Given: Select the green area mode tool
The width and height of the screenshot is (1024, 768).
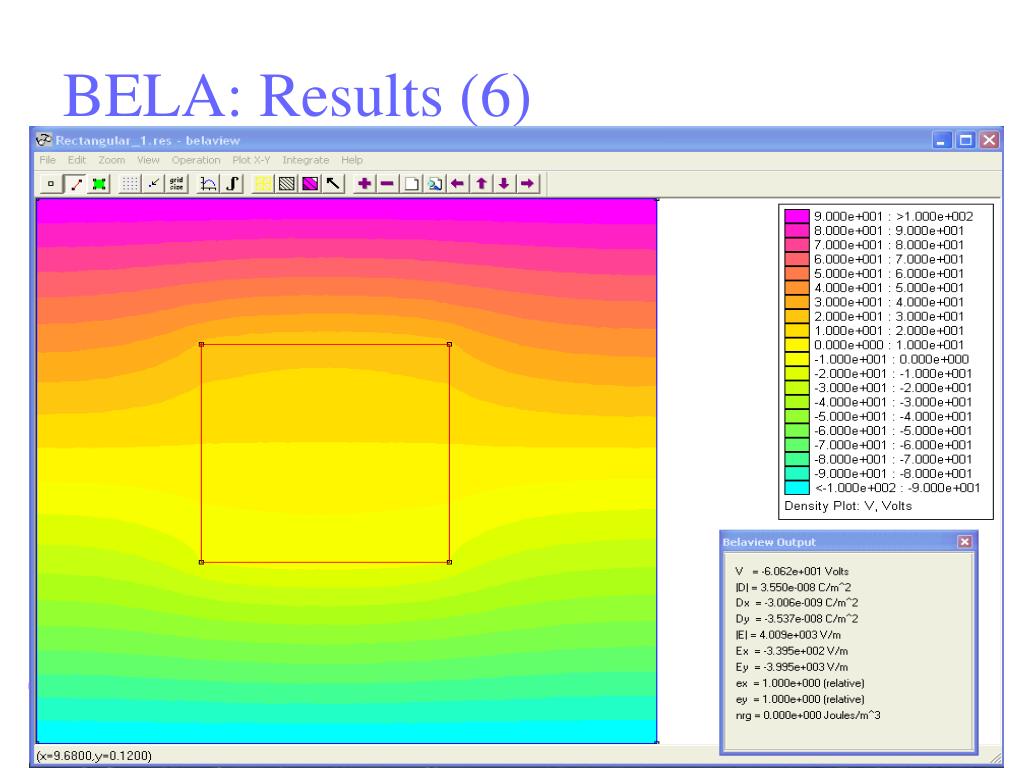Looking at the screenshot, I should click(x=99, y=184).
